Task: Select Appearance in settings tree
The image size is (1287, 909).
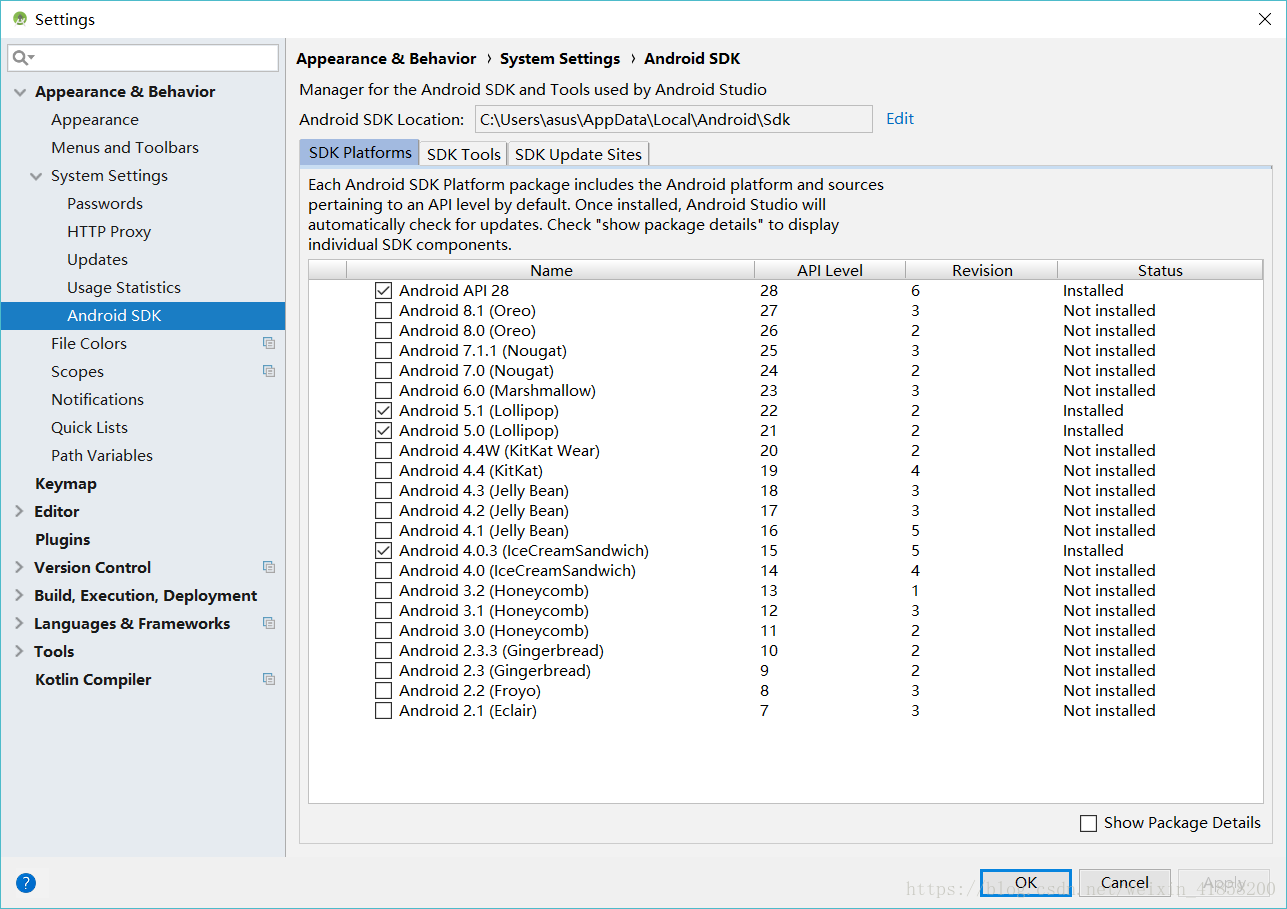Action: coord(95,120)
